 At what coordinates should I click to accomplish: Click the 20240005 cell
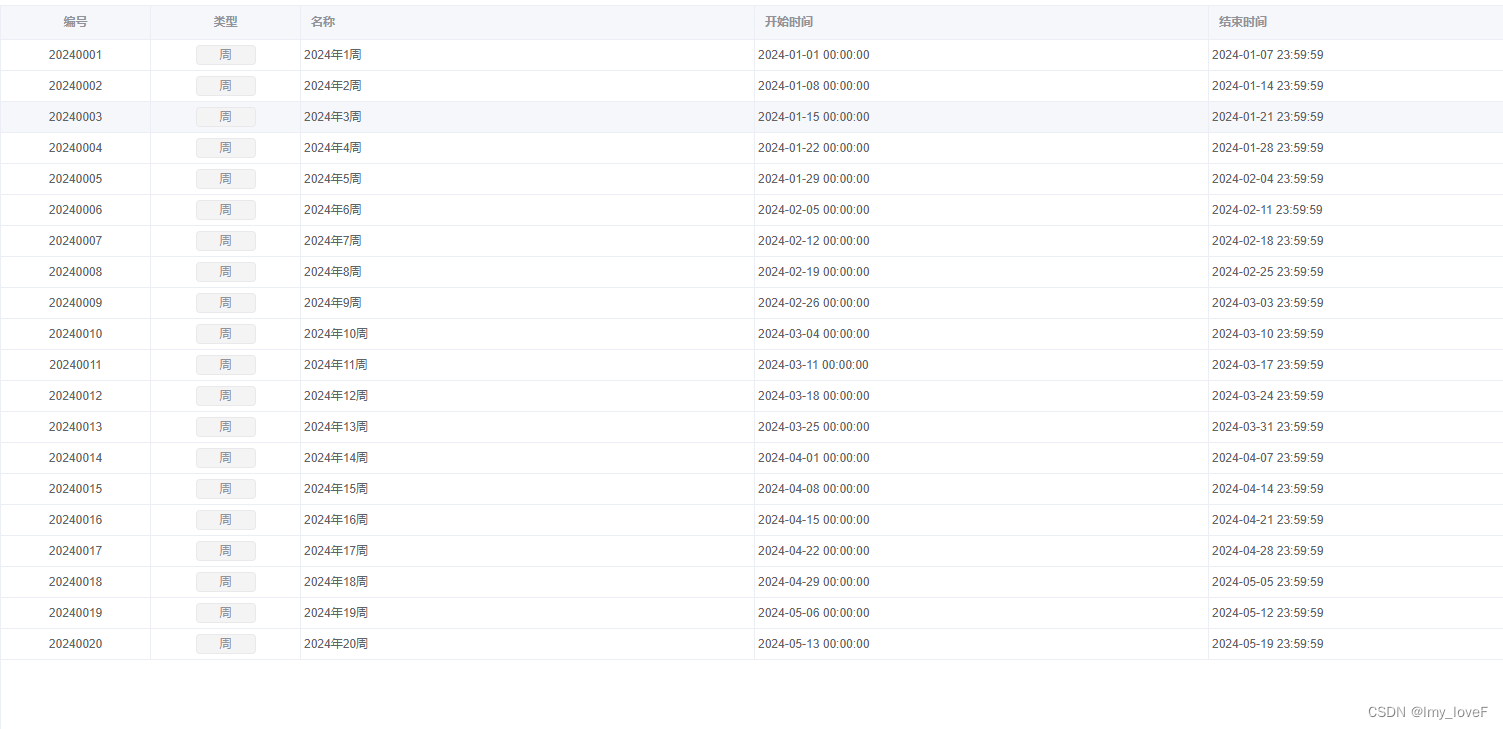[75, 179]
